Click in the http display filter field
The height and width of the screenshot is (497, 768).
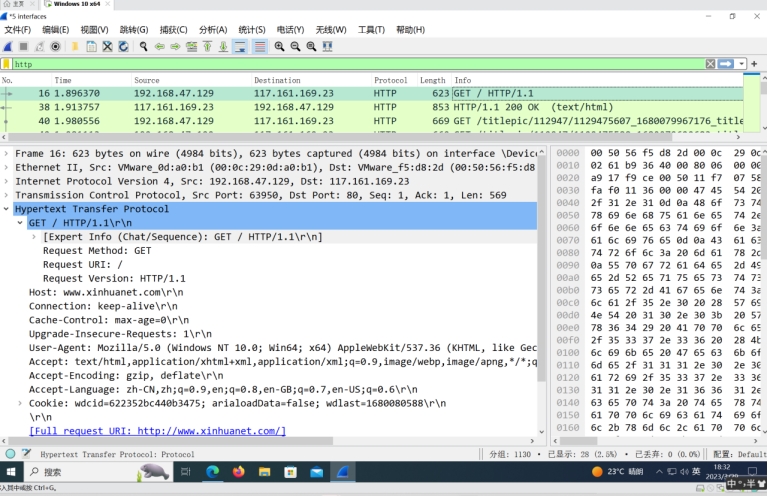coord(350,64)
